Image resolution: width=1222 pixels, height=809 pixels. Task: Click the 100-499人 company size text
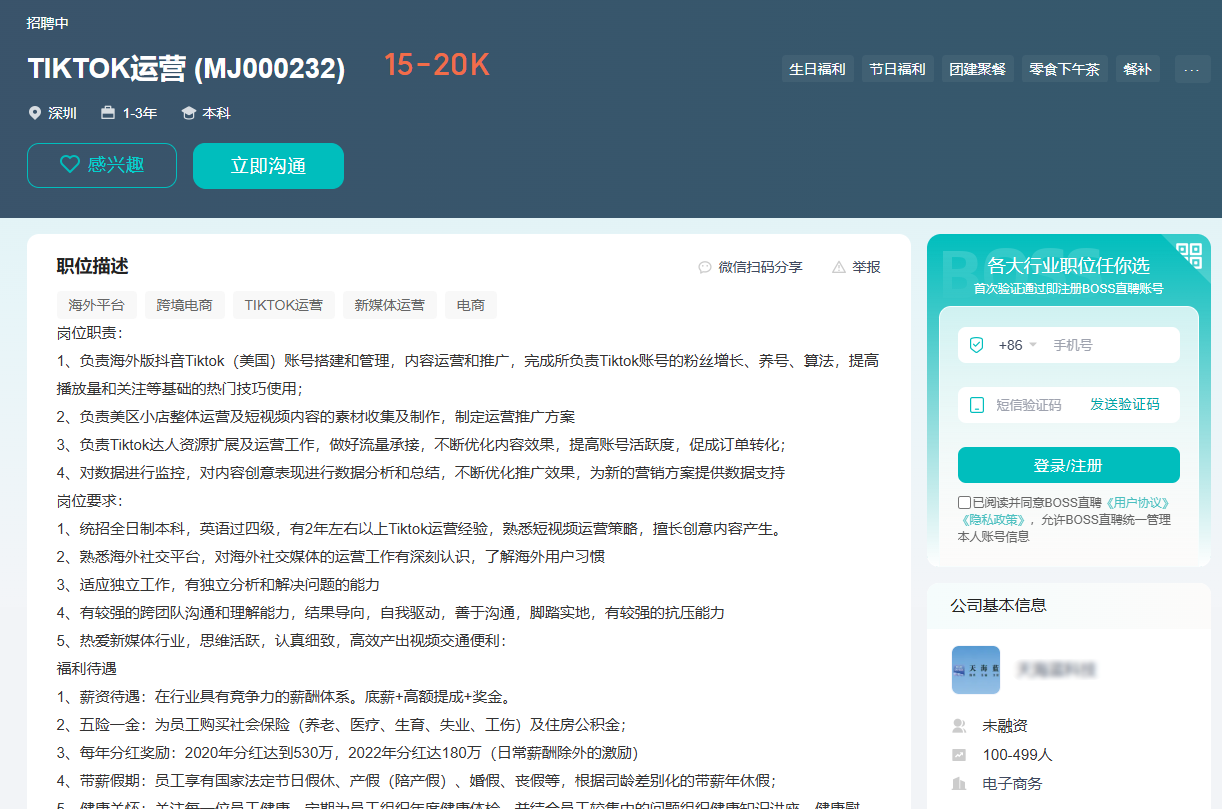(x=1017, y=755)
